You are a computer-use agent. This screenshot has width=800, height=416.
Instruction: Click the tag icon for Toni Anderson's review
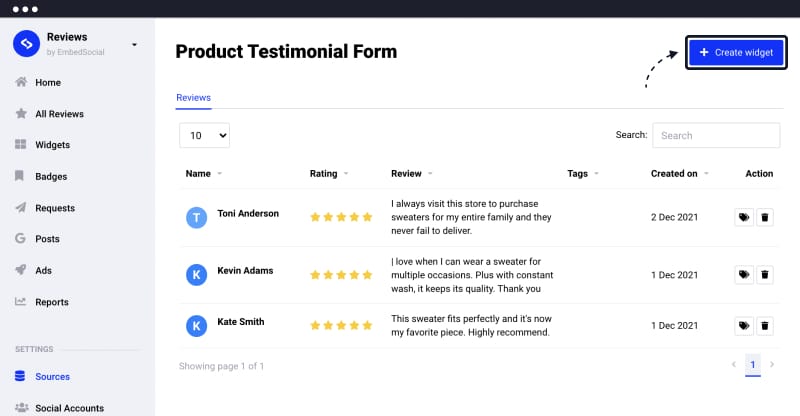point(744,217)
